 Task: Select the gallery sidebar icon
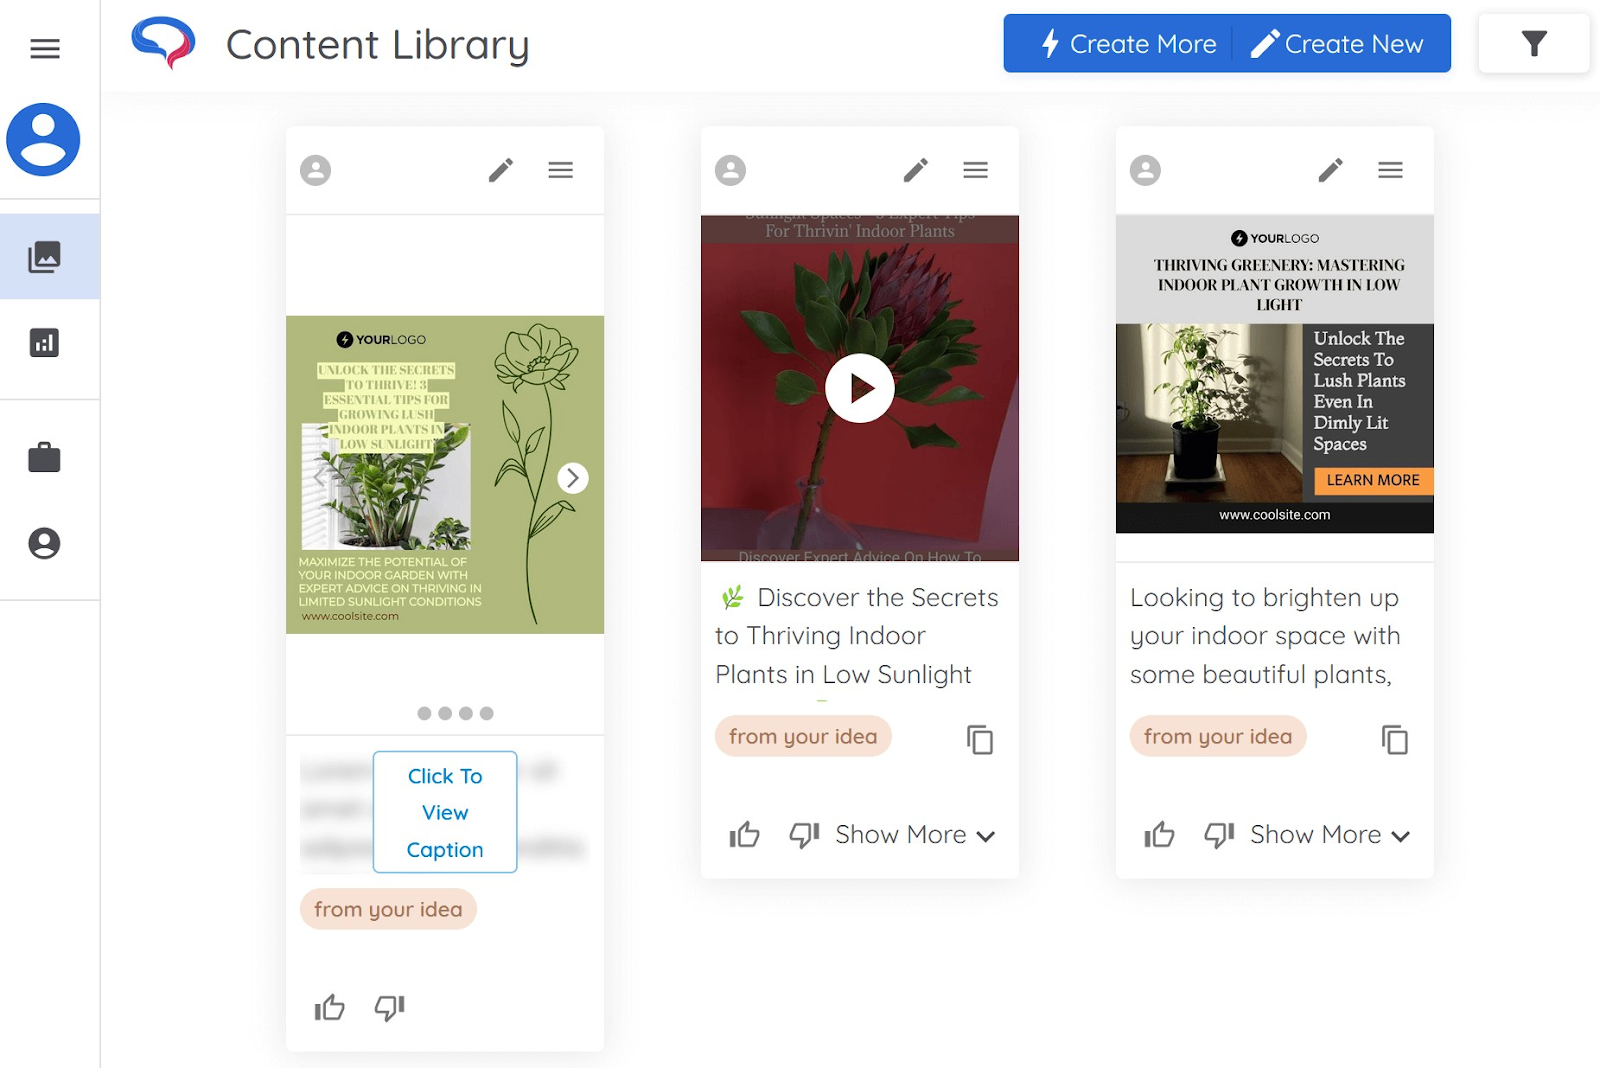tap(44, 256)
